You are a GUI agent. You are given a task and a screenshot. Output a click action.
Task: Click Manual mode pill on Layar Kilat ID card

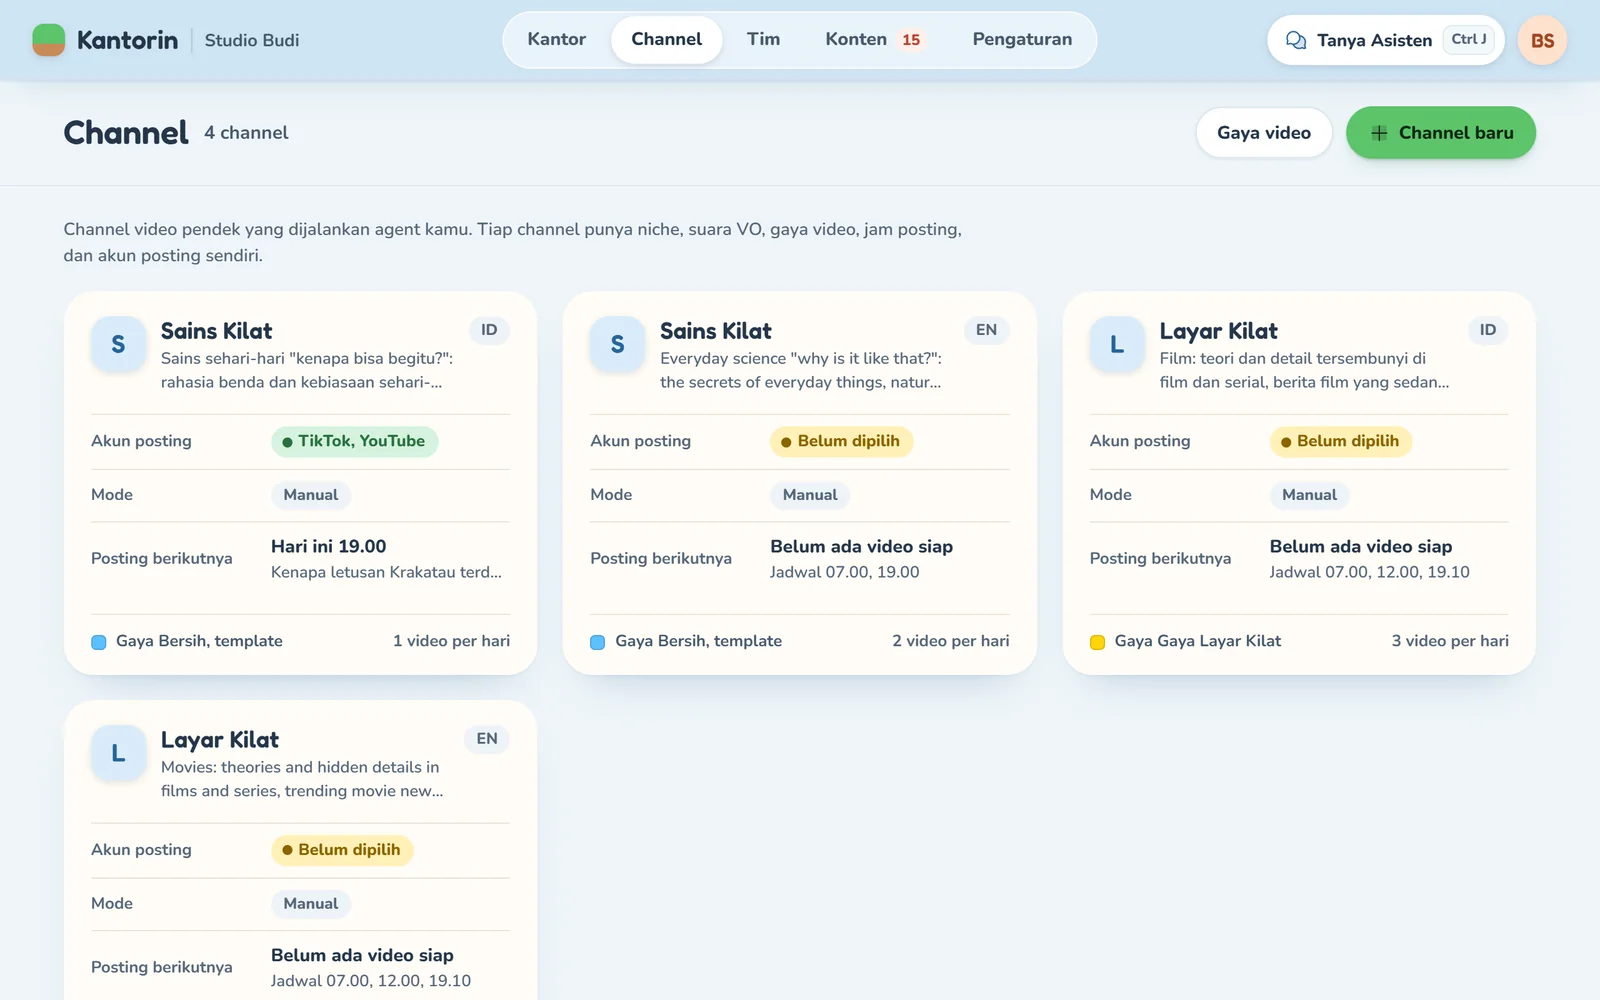pyautogui.click(x=1309, y=495)
